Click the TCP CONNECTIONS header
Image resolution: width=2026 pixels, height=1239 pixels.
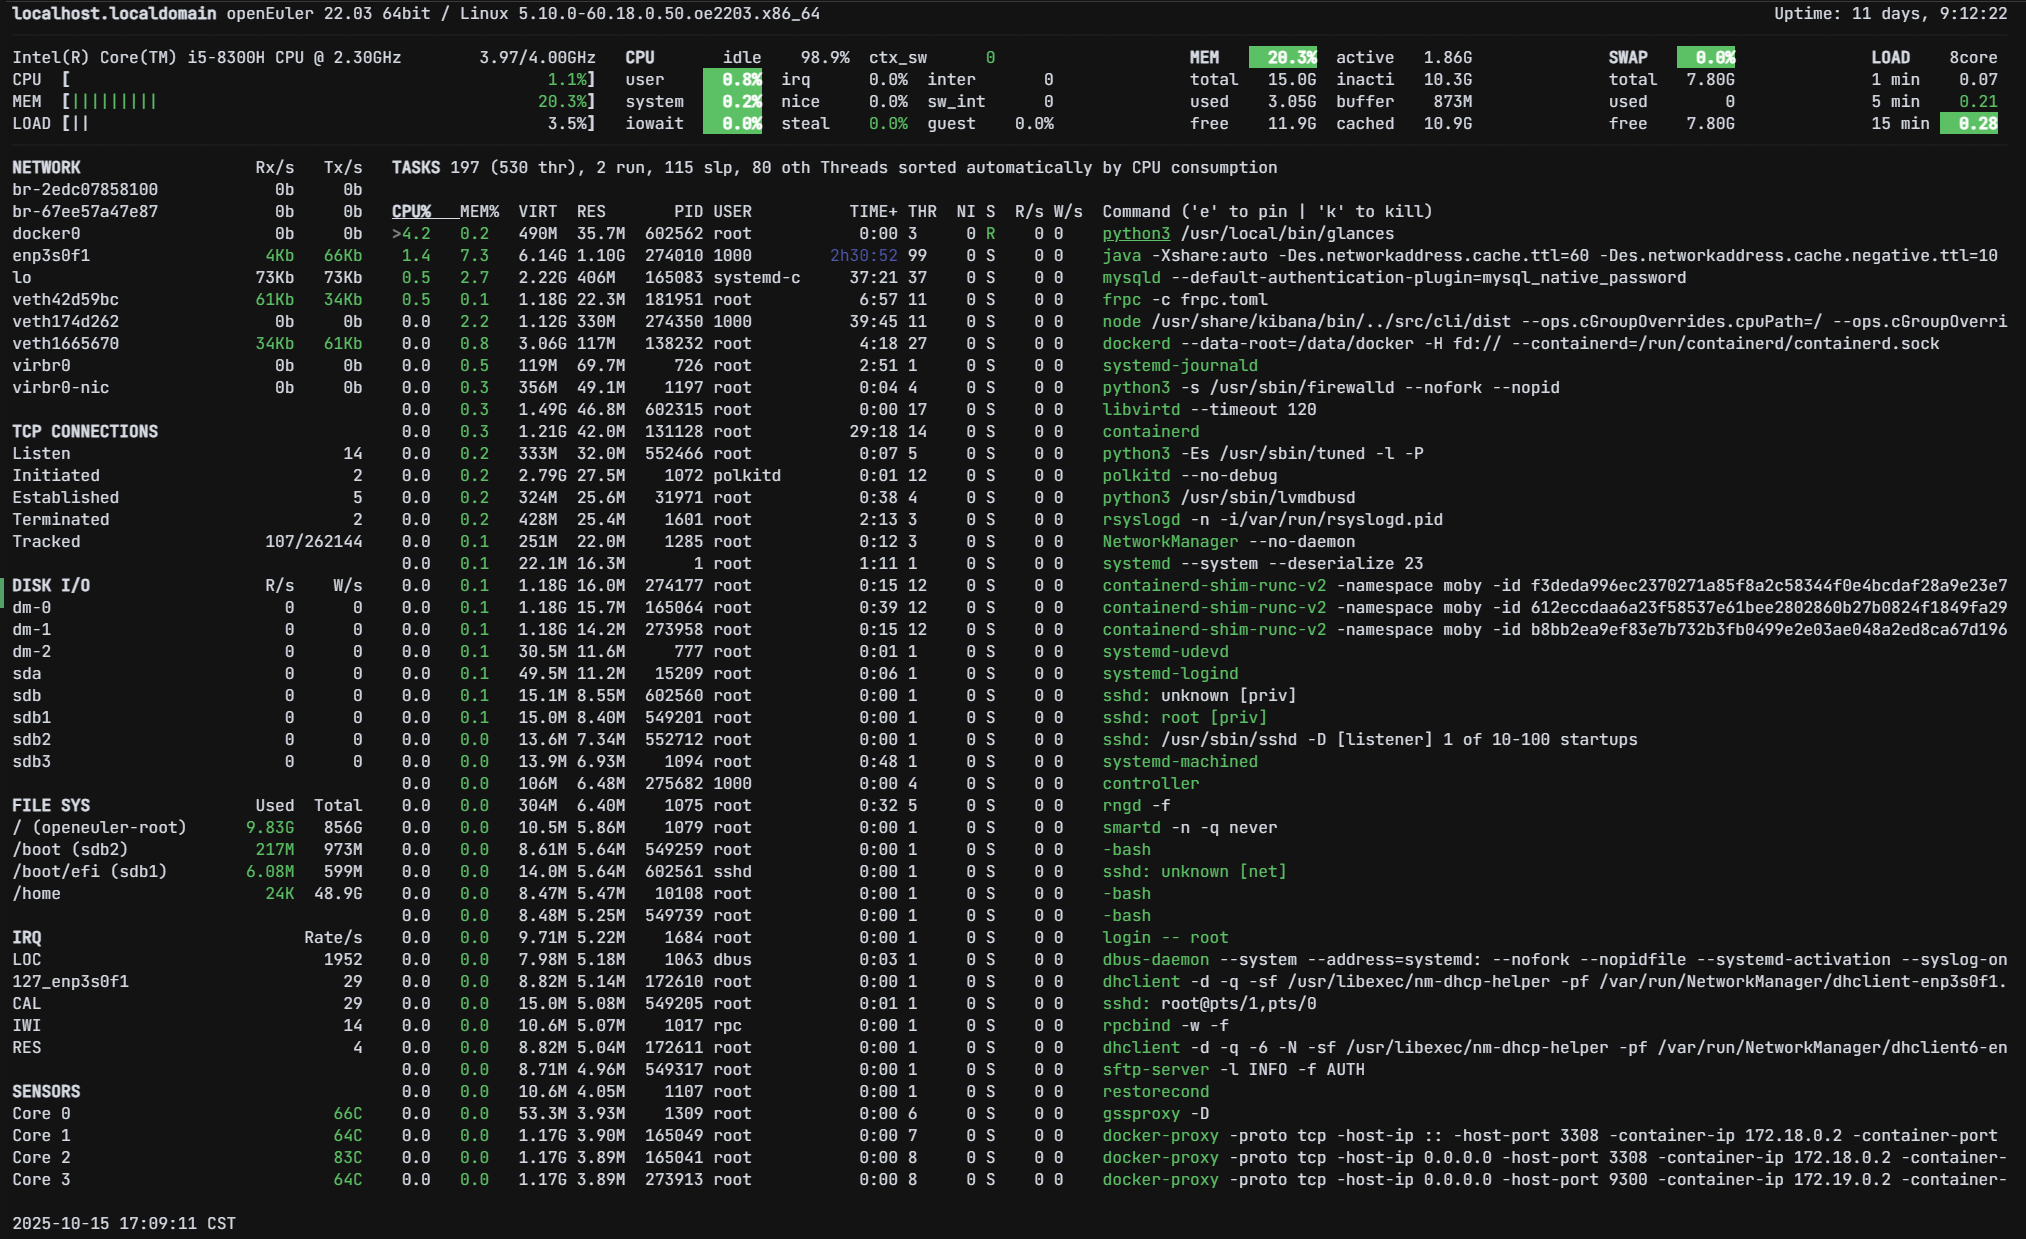coord(85,431)
